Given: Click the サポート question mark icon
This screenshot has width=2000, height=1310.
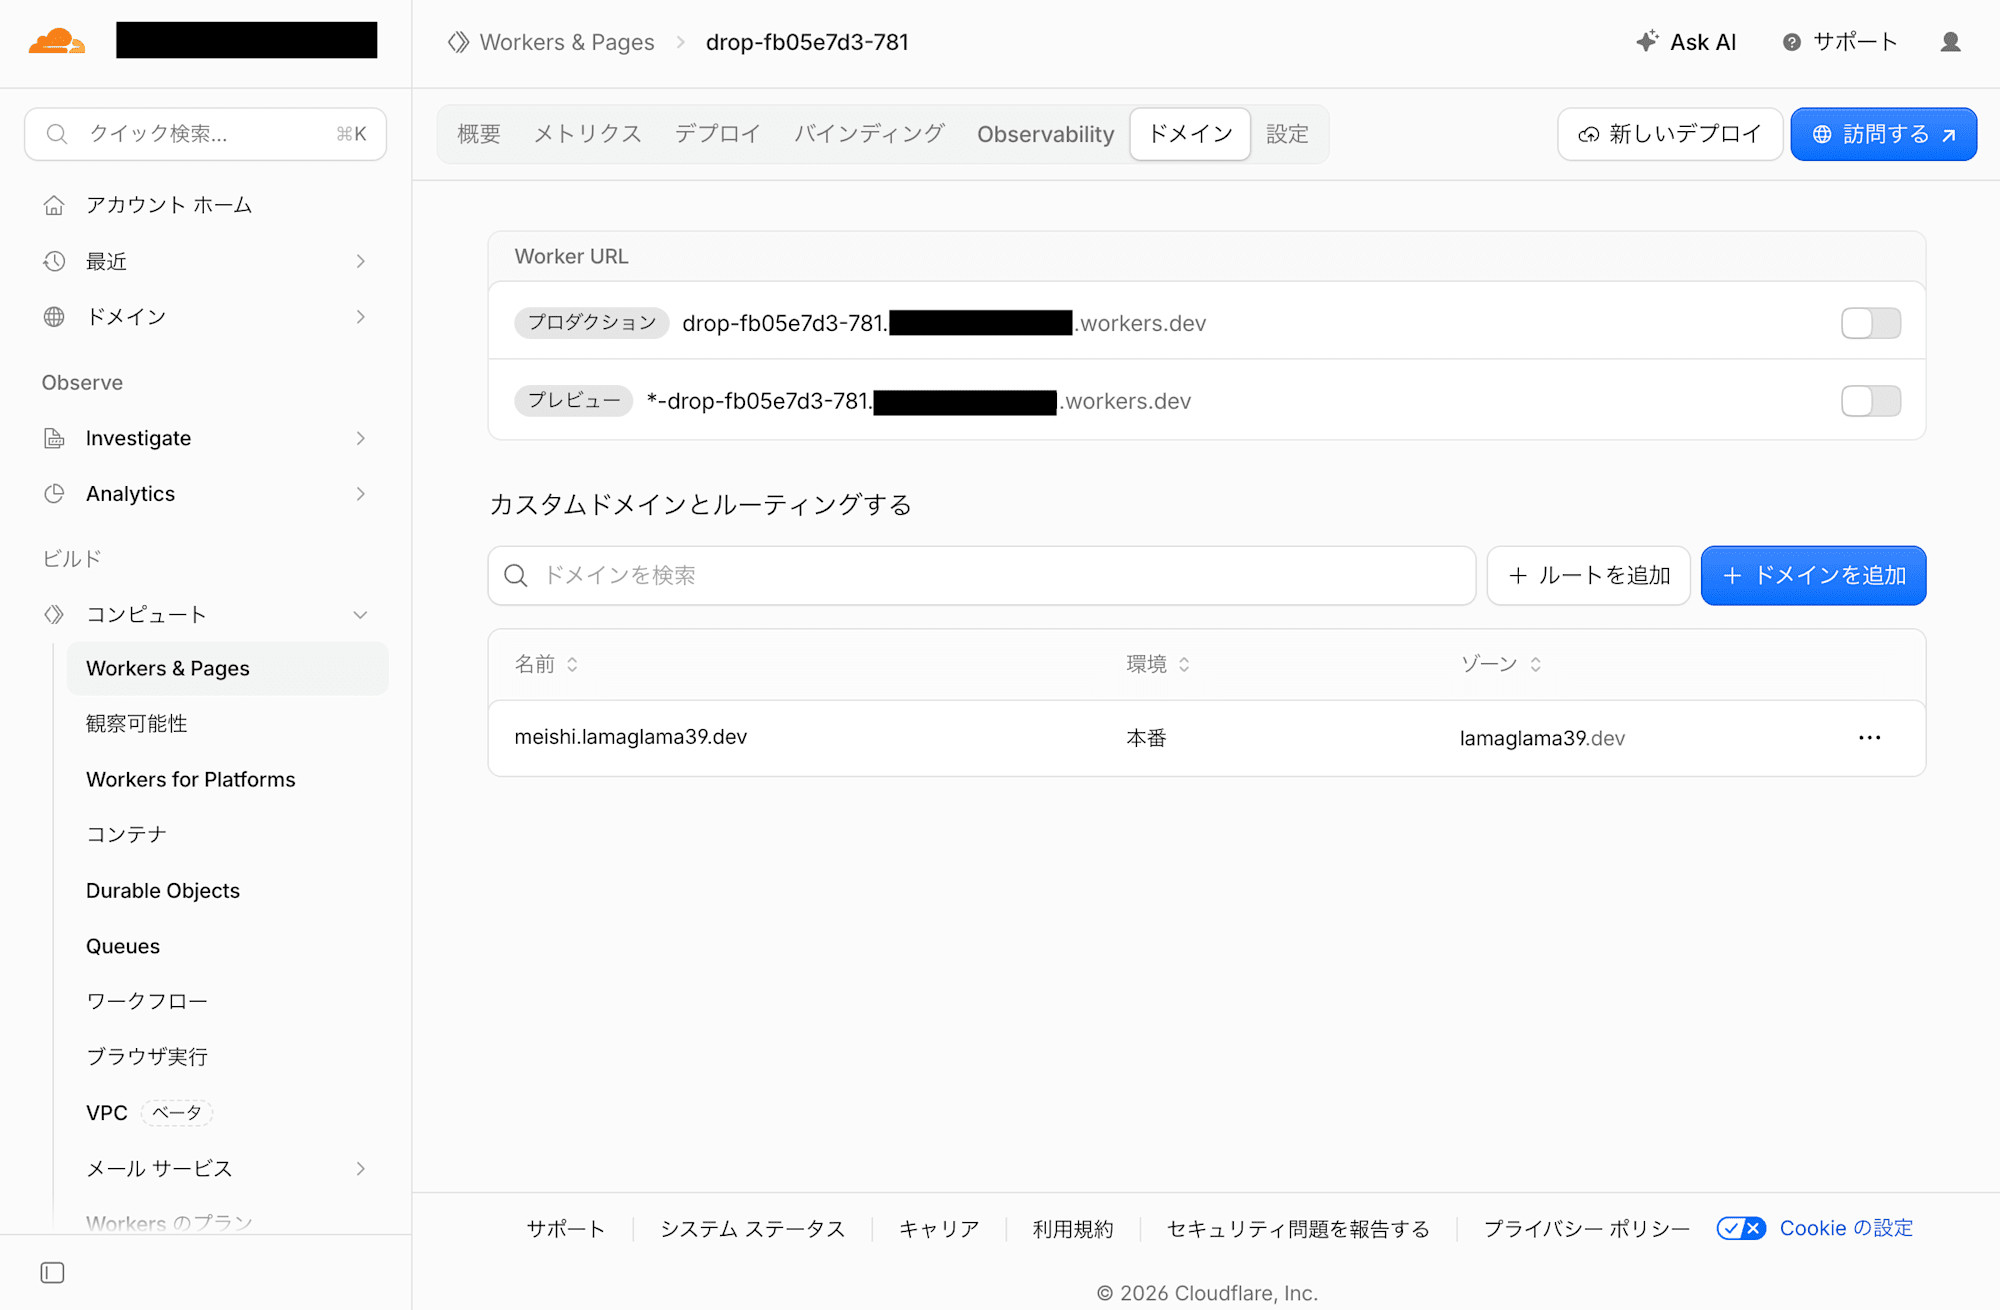Looking at the screenshot, I should [x=1792, y=42].
